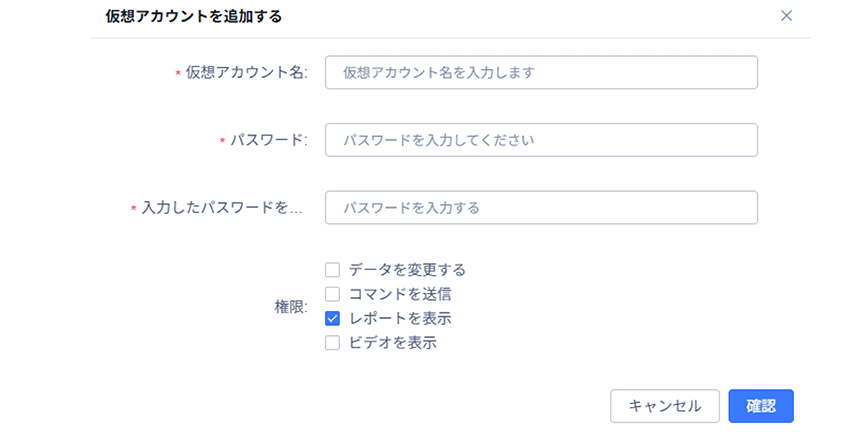The image size is (864, 432).
Task: Click the 仮想アカウント名 input field
Action: coord(541,72)
